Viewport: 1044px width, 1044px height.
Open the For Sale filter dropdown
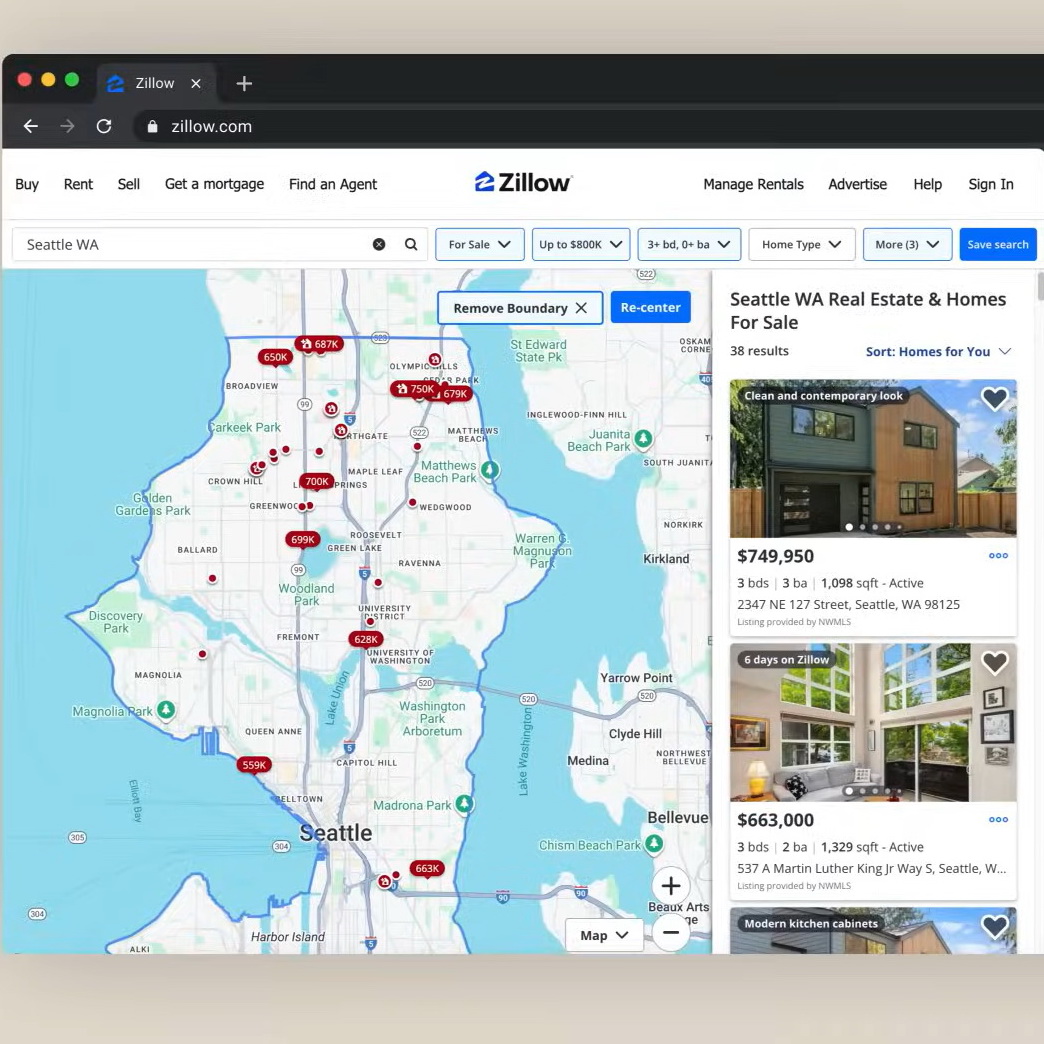pos(480,244)
